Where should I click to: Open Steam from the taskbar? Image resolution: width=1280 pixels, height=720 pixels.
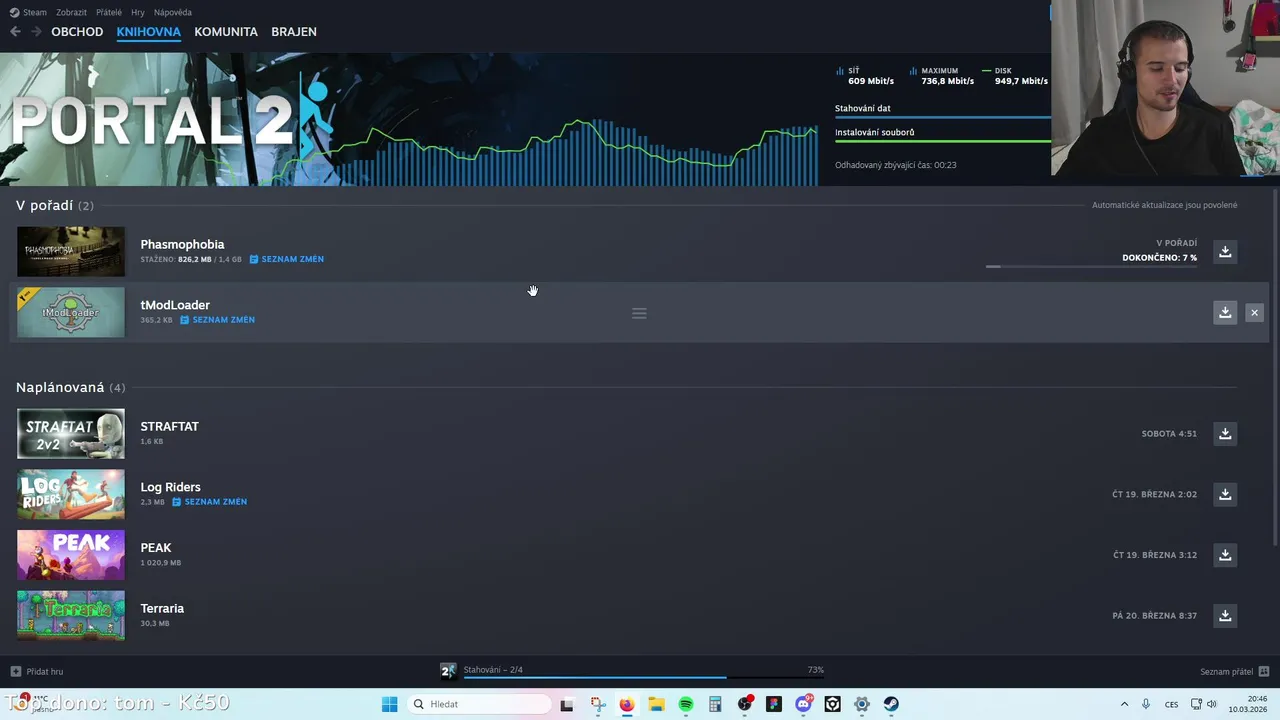(x=891, y=704)
